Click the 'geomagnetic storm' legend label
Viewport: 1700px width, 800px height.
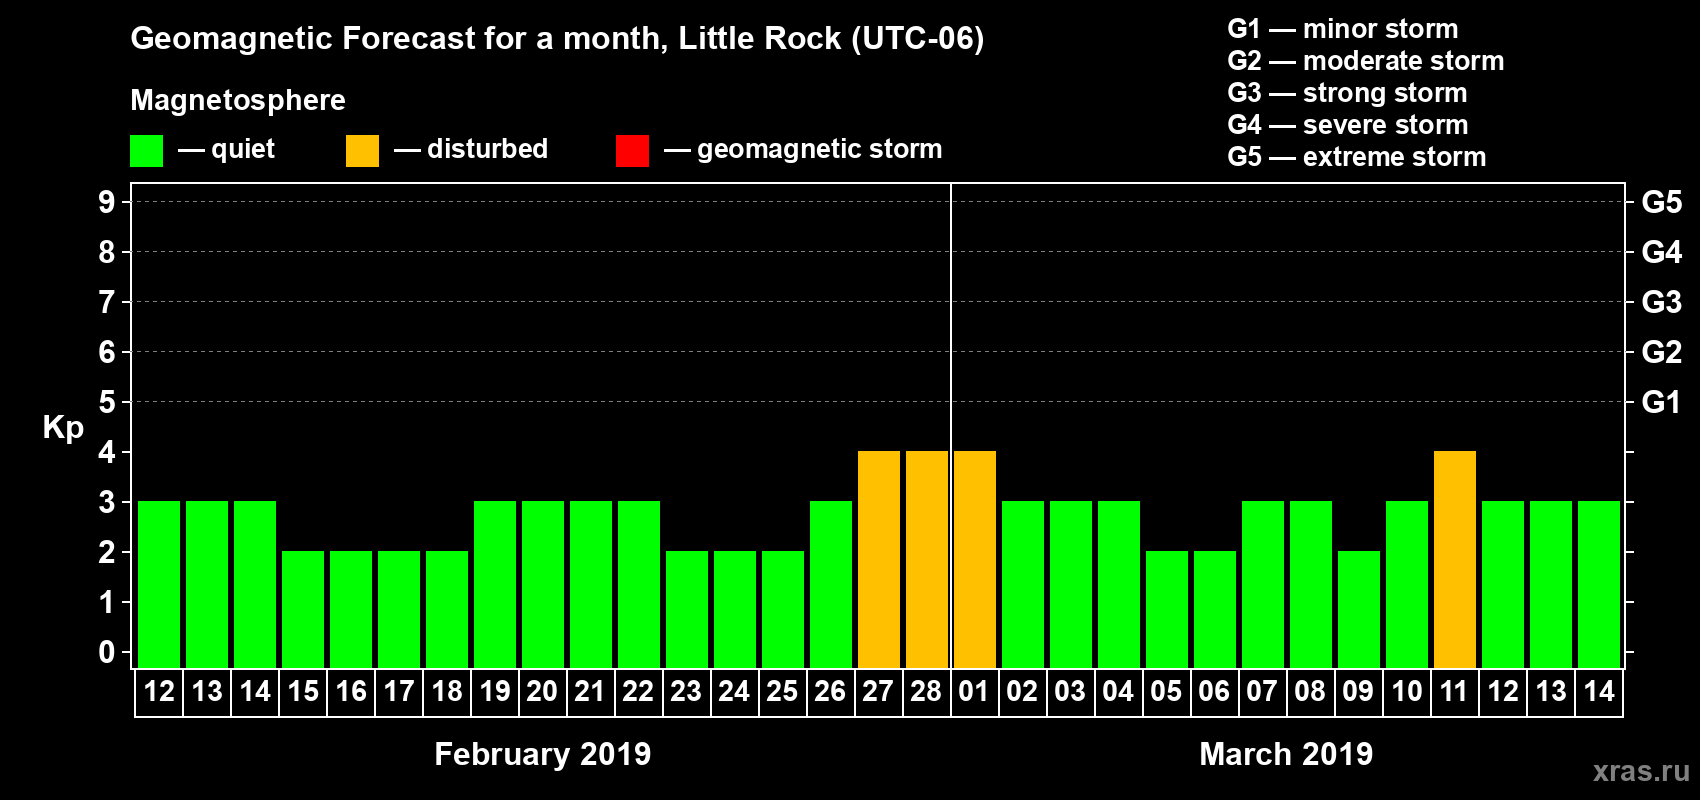[820, 150]
